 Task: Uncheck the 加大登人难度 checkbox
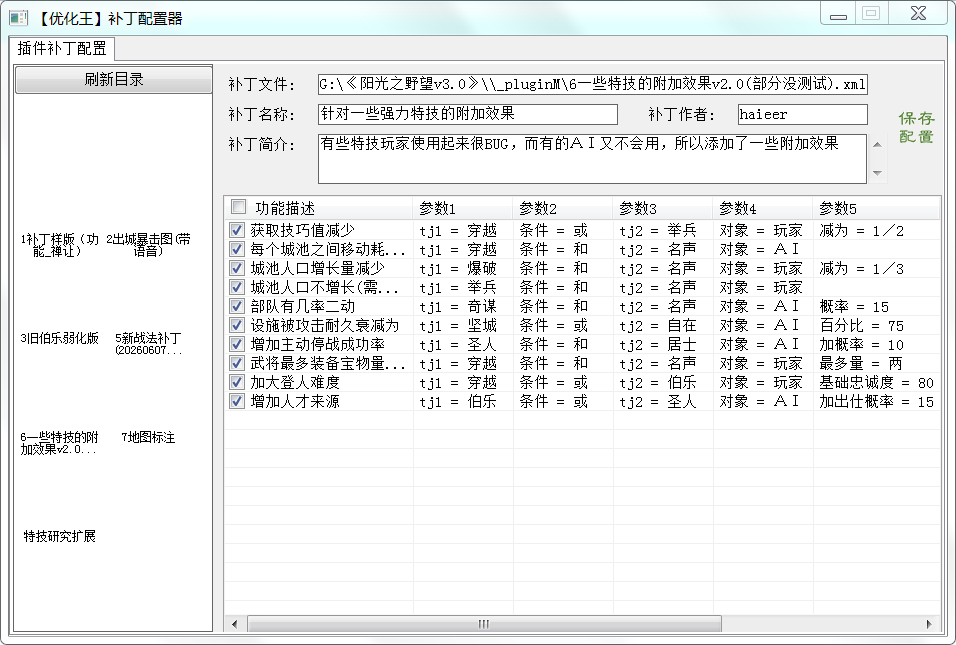237,382
